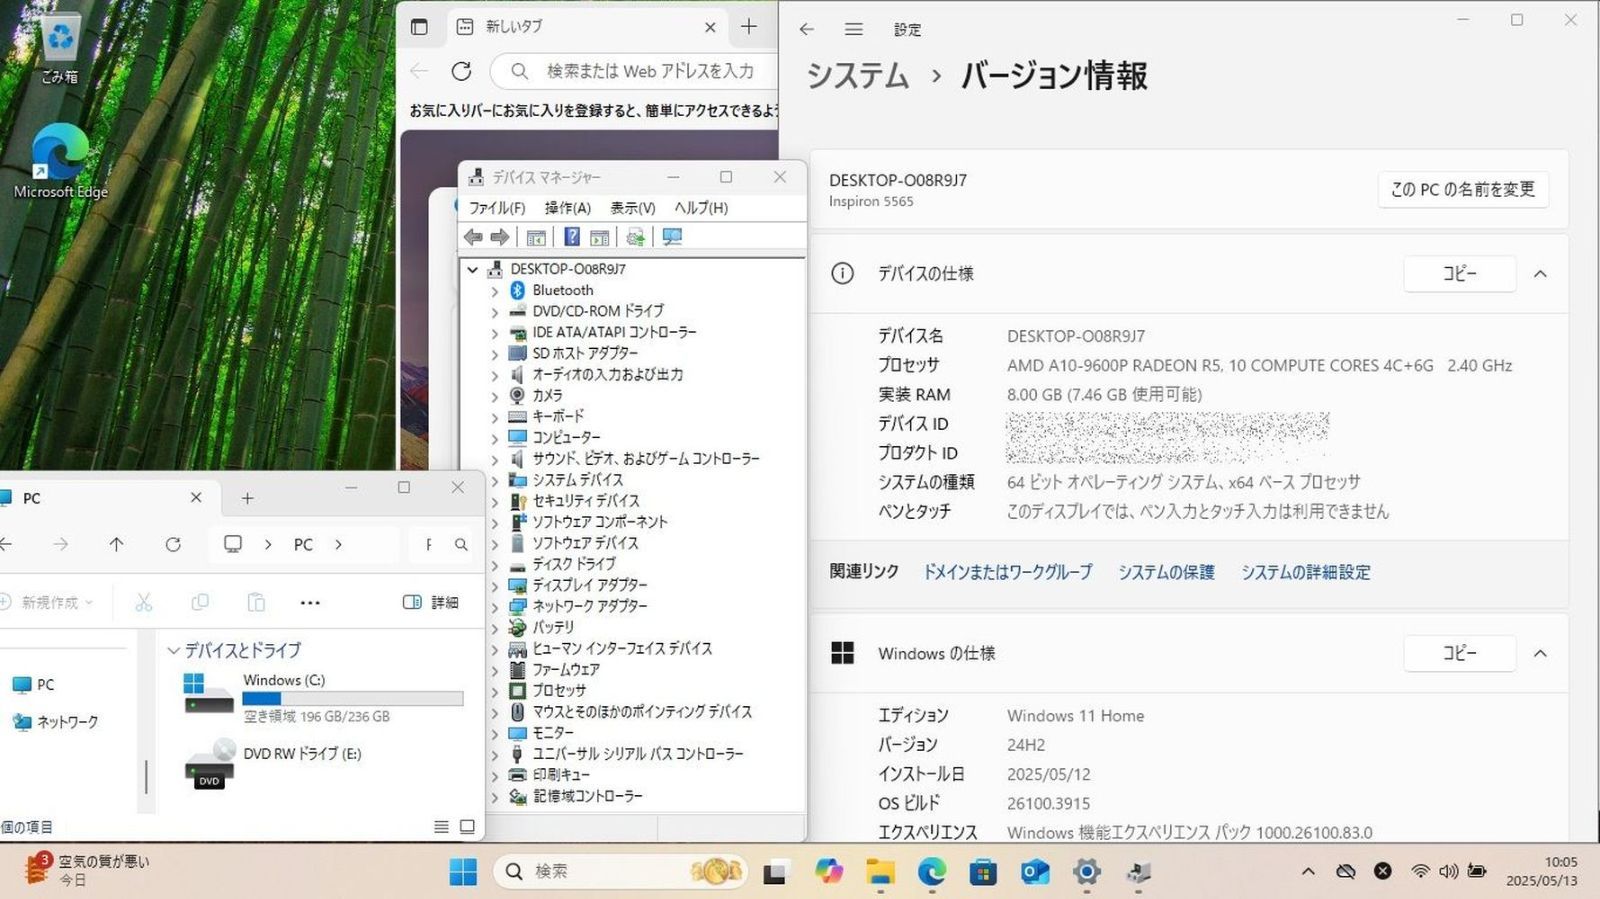
Task: Click この PC の名前を変更 button
Action: [1463, 189]
